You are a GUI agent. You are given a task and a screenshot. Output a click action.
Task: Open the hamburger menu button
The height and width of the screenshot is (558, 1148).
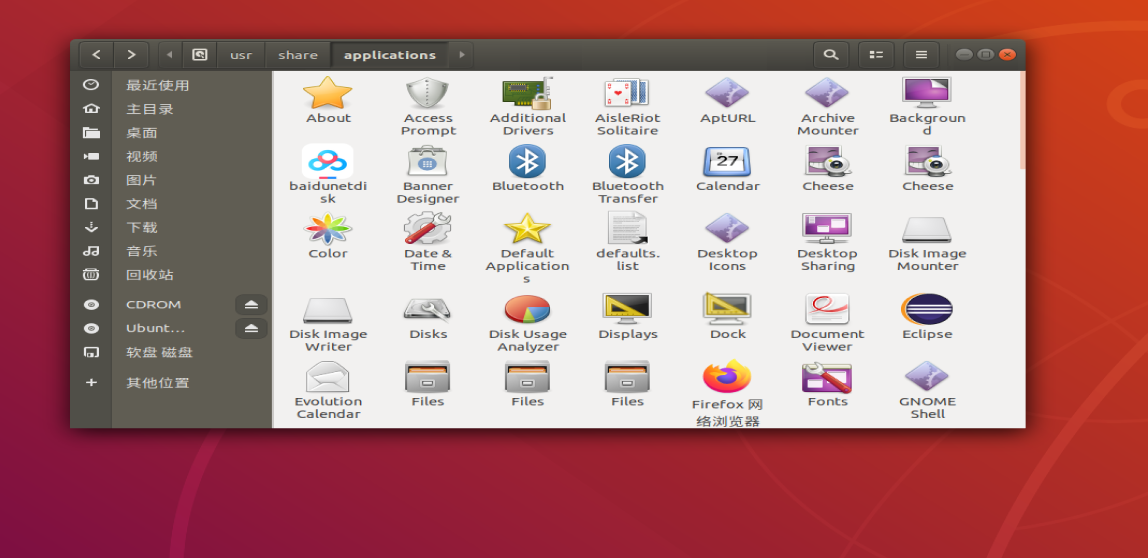922,55
